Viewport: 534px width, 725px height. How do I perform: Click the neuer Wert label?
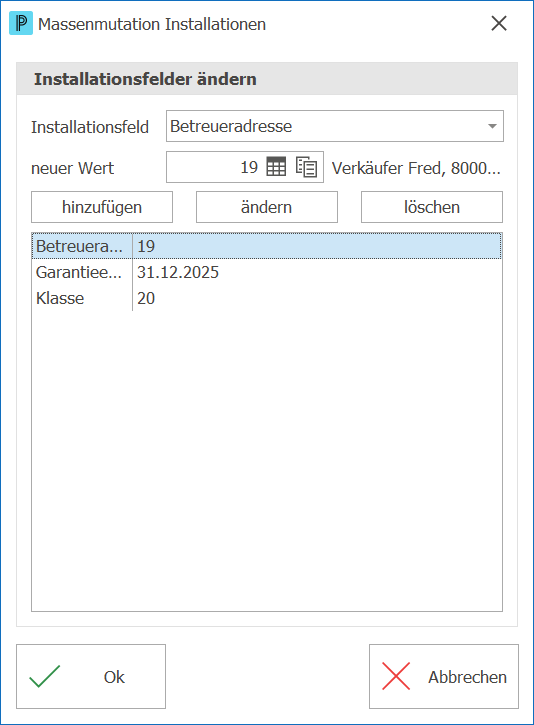(x=73, y=168)
